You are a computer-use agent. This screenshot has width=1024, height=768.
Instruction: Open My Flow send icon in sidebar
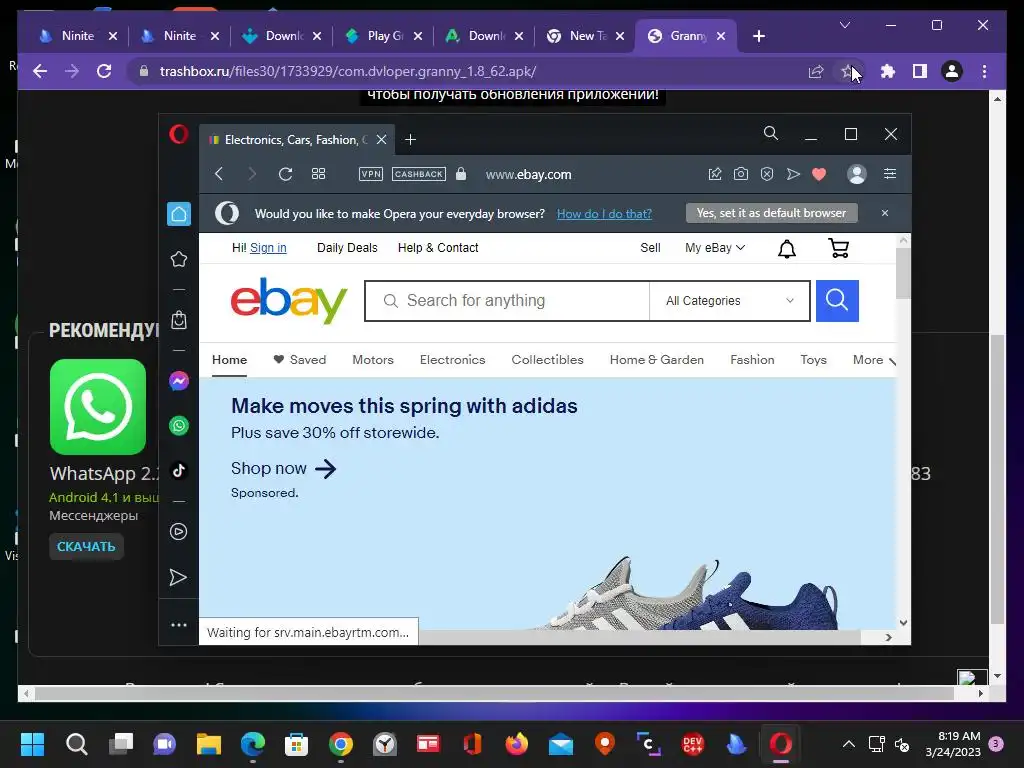tap(178, 577)
